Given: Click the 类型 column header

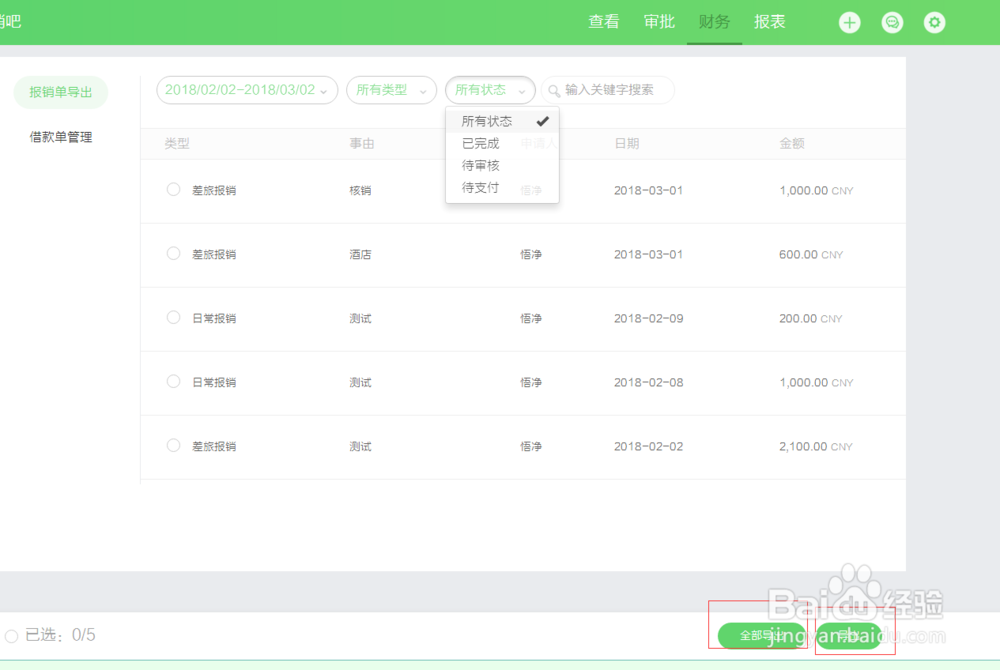Looking at the screenshot, I should (177, 143).
